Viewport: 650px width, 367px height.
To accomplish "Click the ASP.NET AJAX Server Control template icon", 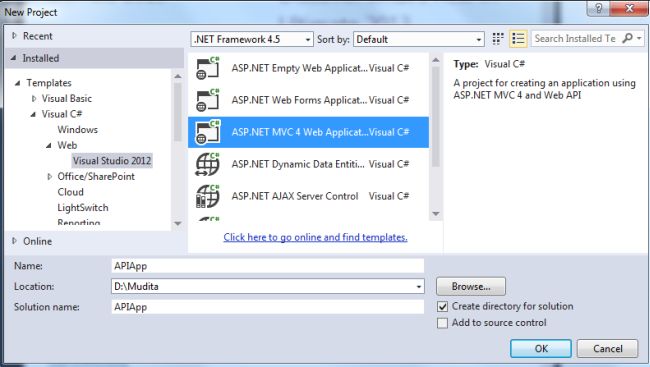I will click(207, 196).
